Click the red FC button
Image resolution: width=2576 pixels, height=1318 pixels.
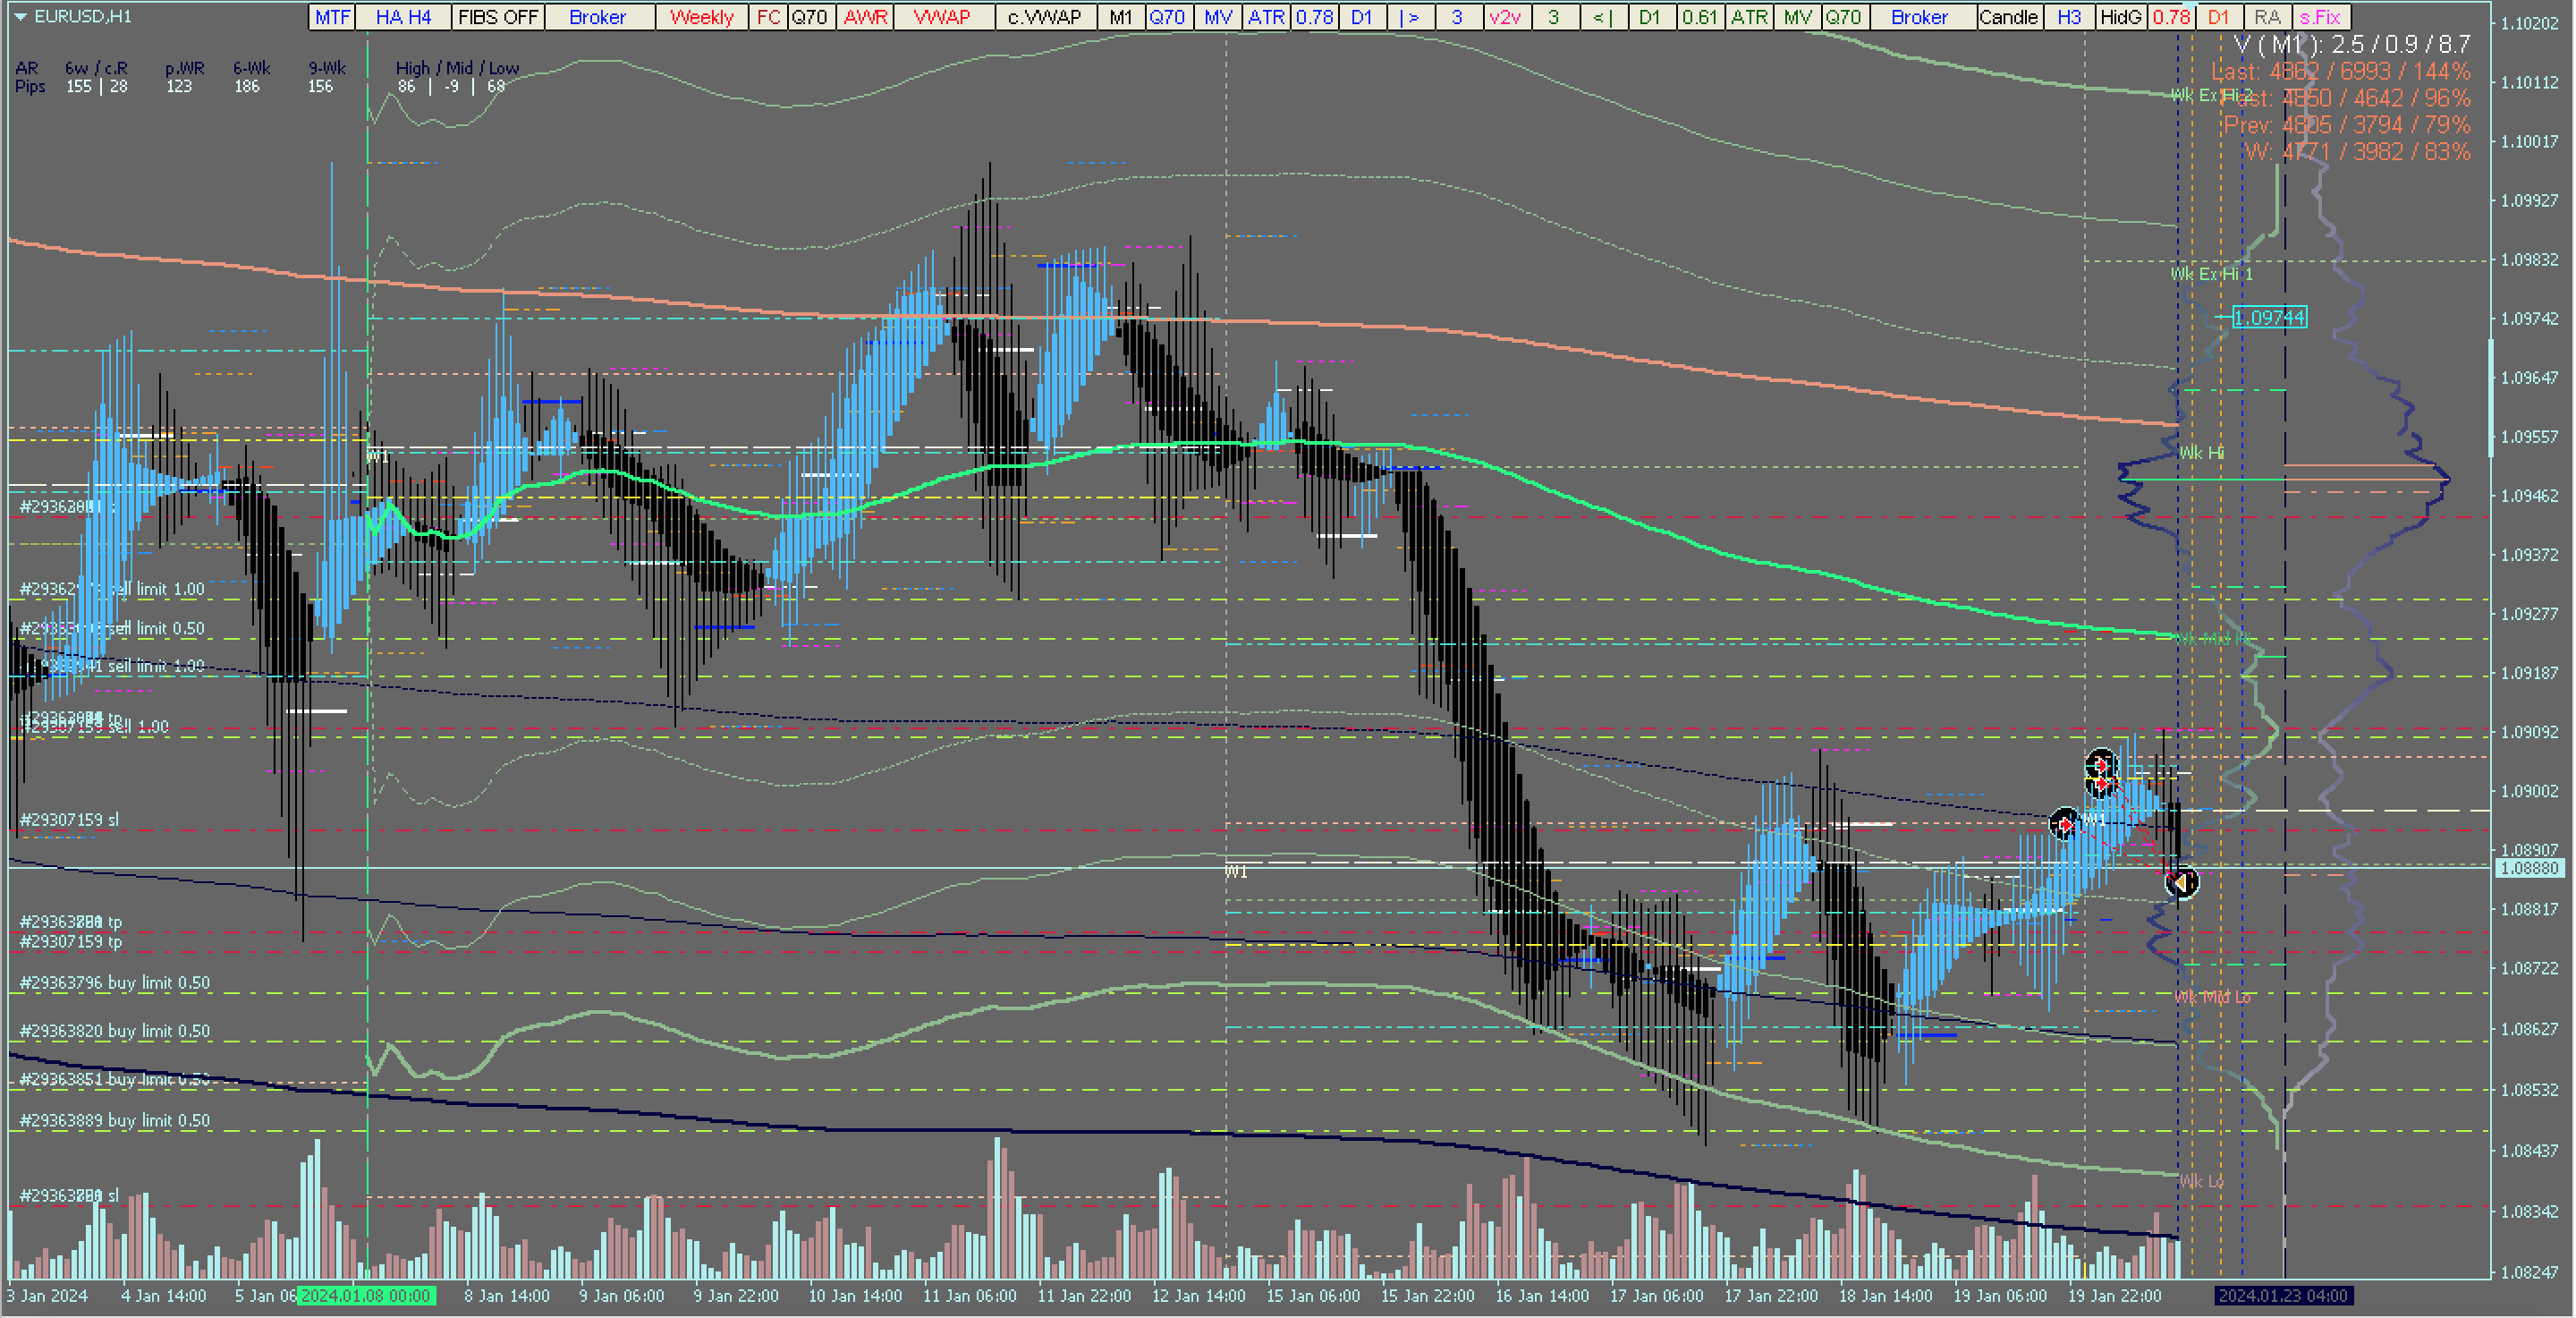(767, 17)
